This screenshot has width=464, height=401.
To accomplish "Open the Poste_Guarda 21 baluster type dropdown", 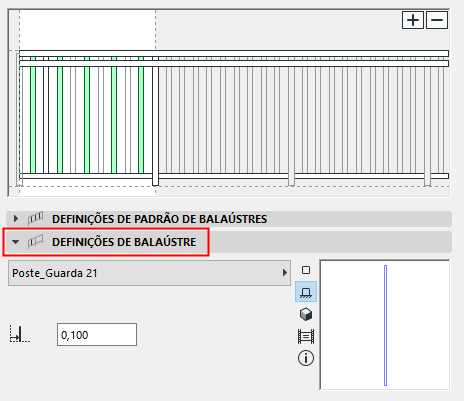I will (149, 273).
